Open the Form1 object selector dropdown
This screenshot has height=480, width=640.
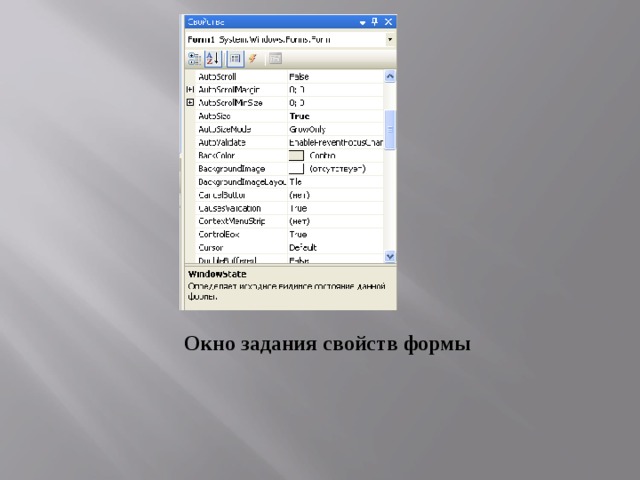390,40
